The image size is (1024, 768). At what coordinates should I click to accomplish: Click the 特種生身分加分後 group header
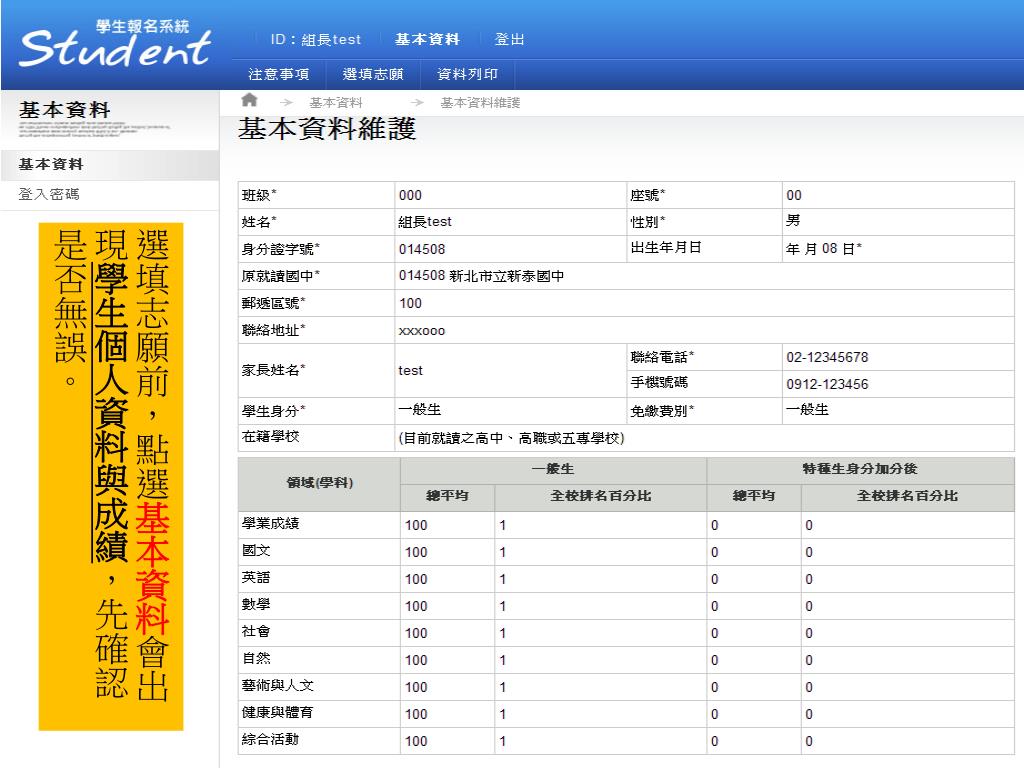860,469
